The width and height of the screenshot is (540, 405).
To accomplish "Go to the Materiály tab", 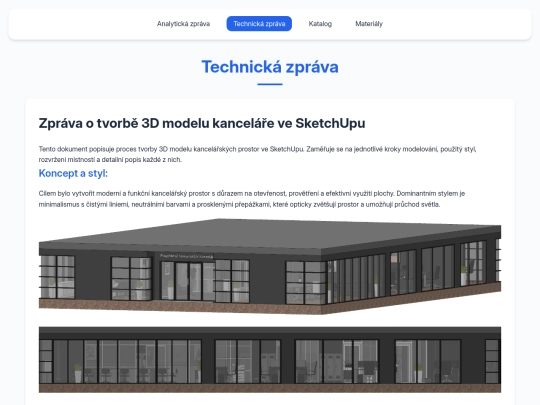I will click(369, 24).
